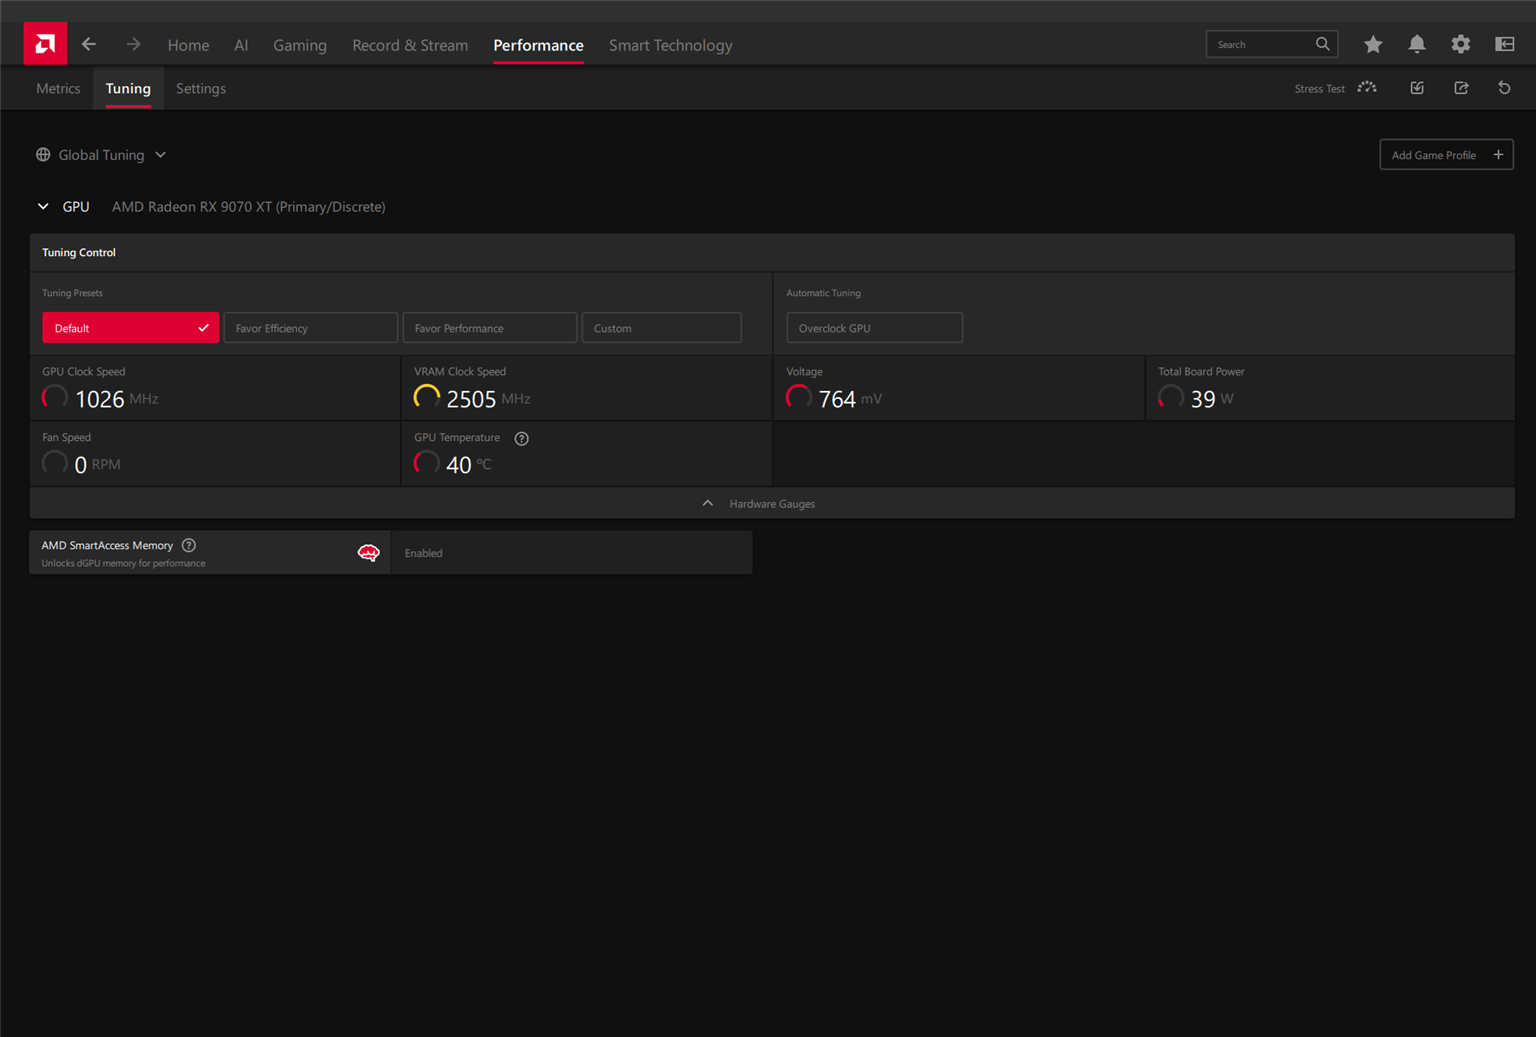Collapse the Hardware Gauges section
Image resolution: width=1536 pixels, height=1037 pixels.
(772, 504)
